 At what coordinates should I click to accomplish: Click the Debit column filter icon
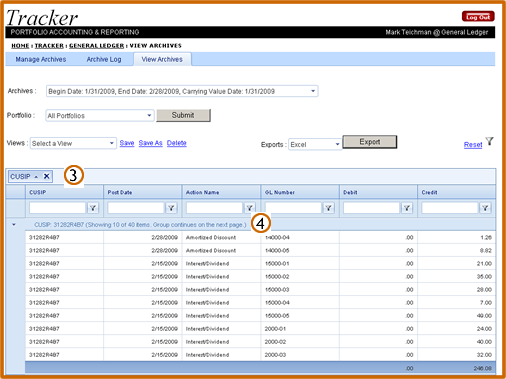coord(407,208)
